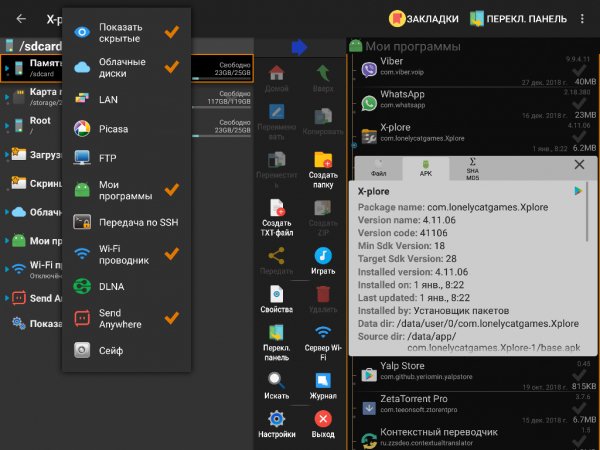Click Память free space usage bar

[x=222, y=78]
